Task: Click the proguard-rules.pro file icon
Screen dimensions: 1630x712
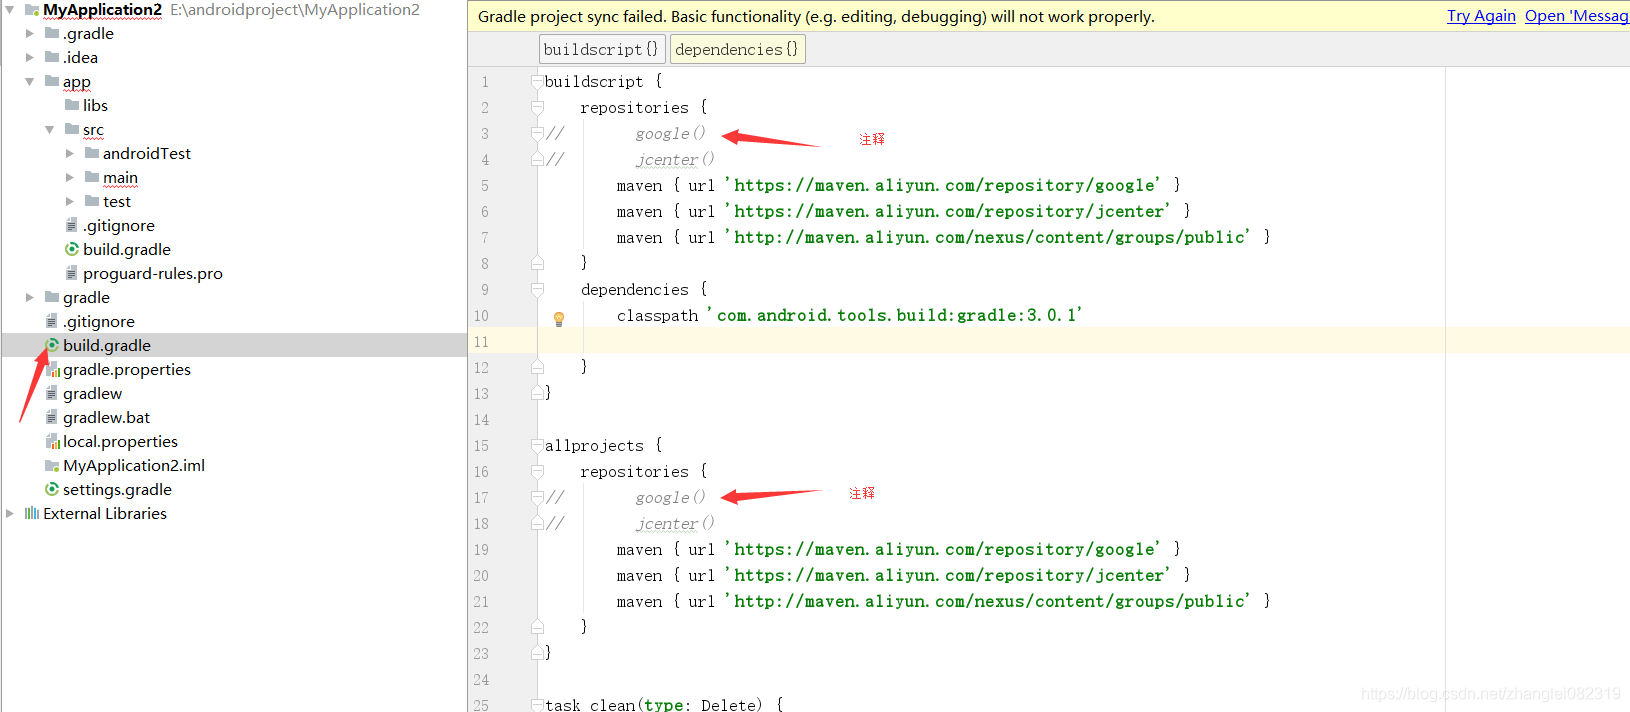Action: [72, 273]
